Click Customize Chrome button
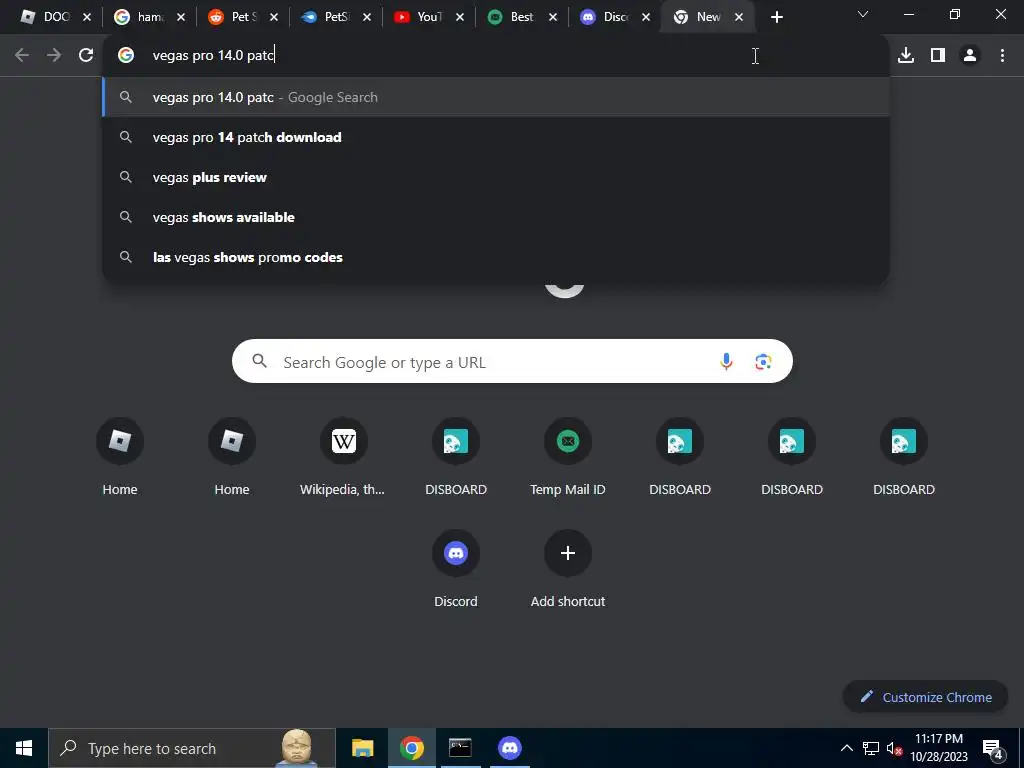Screen dimensions: 1024x768 [x=926, y=697]
